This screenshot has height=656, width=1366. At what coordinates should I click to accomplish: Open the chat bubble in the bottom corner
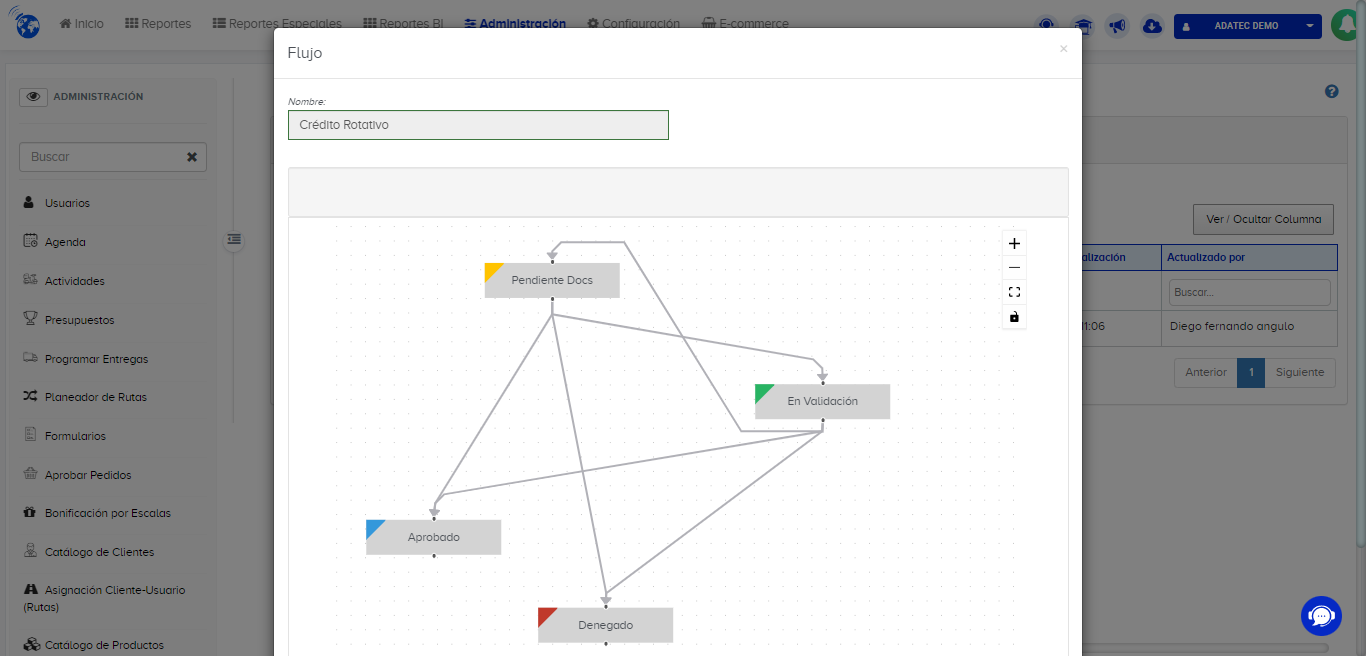[1321, 616]
